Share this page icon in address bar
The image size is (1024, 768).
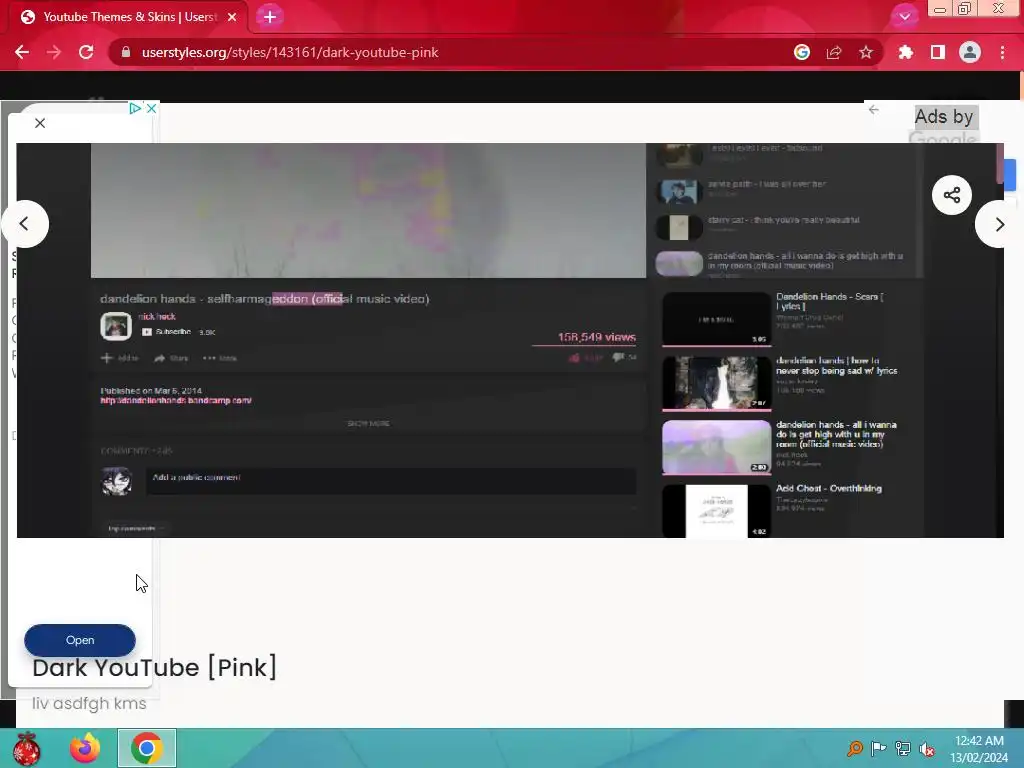[x=834, y=52]
